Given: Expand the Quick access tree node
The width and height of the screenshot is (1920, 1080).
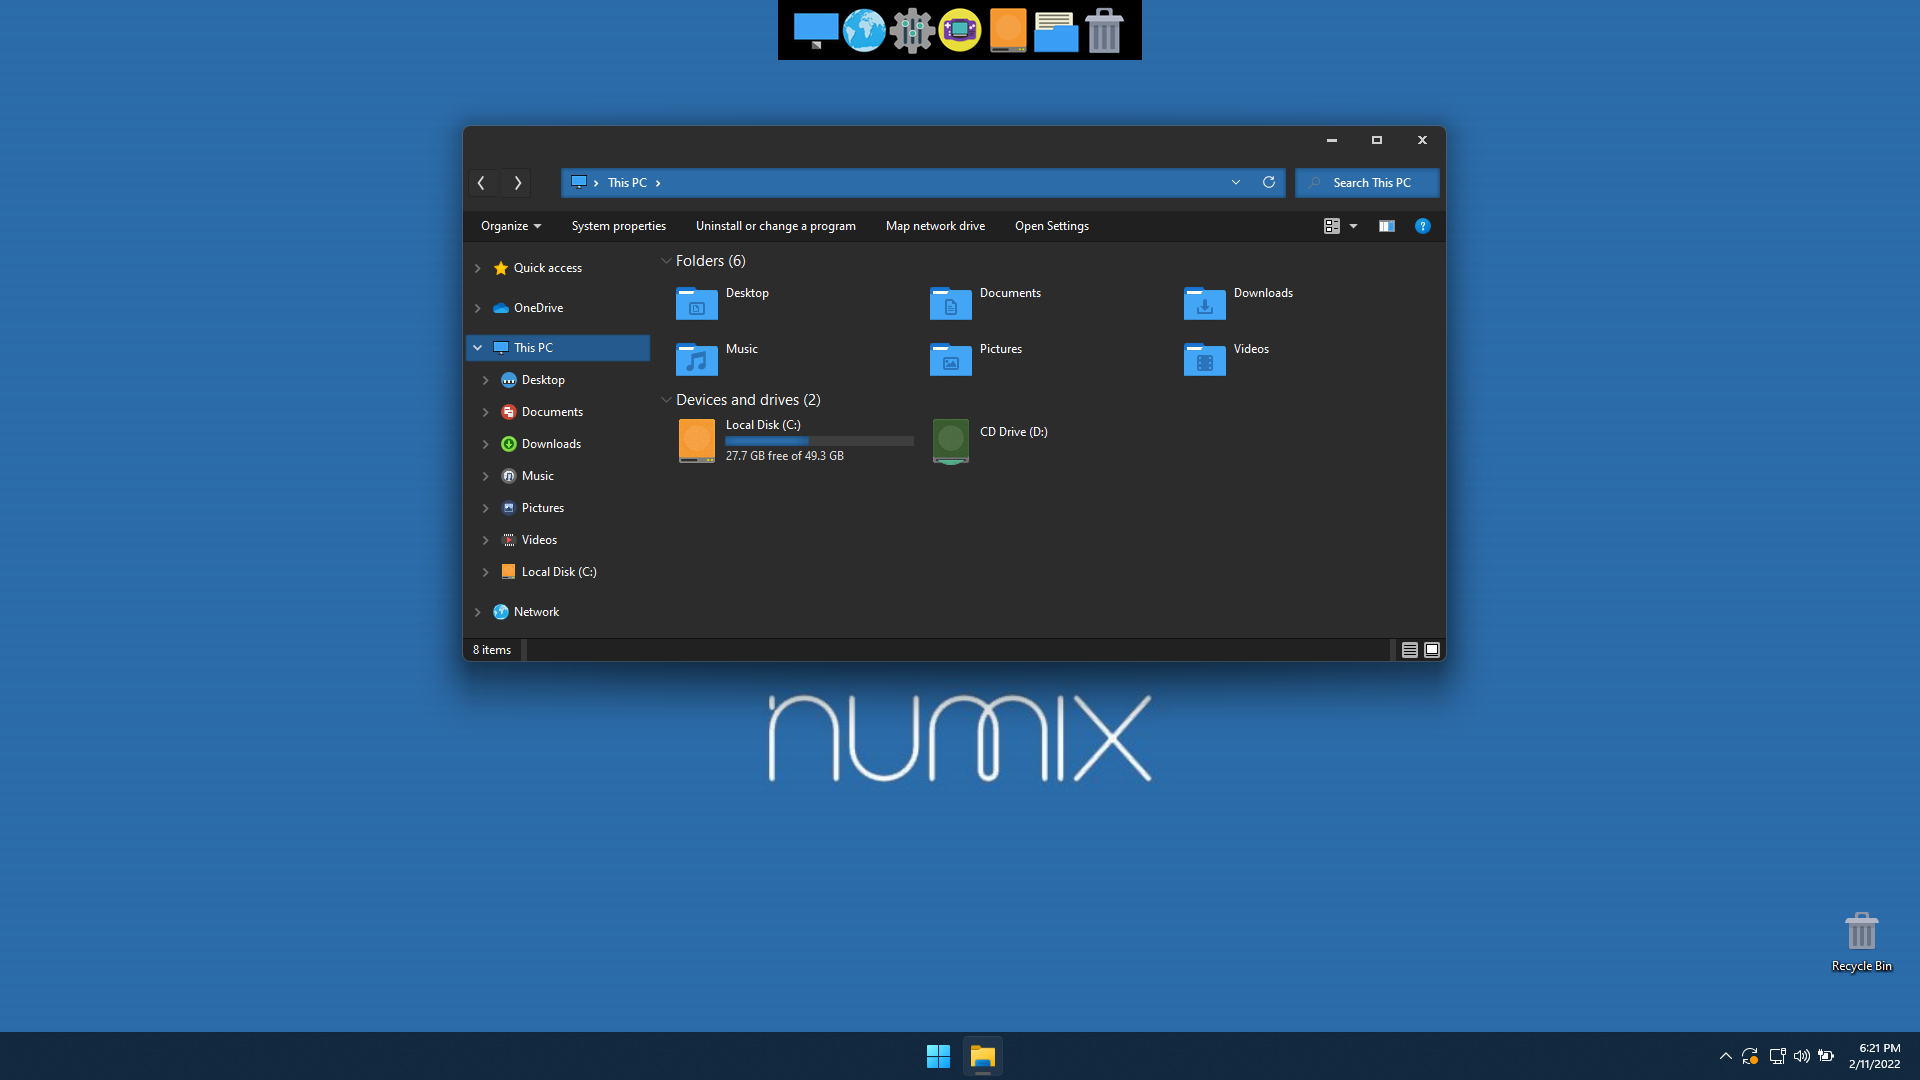Looking at the screenshot, I should [x=478, y=268].
